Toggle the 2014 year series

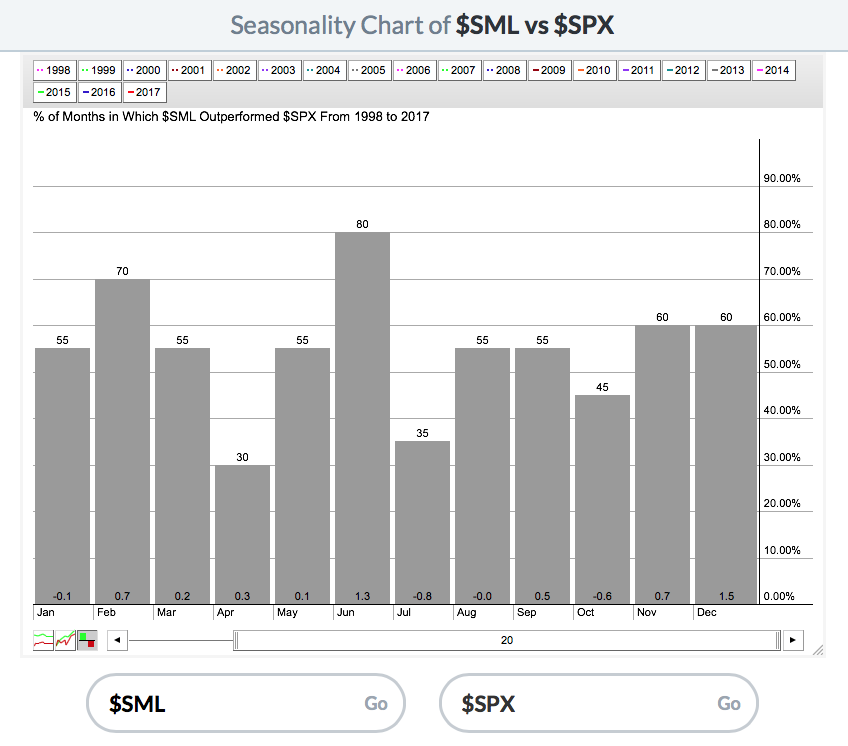click(773, 70)
